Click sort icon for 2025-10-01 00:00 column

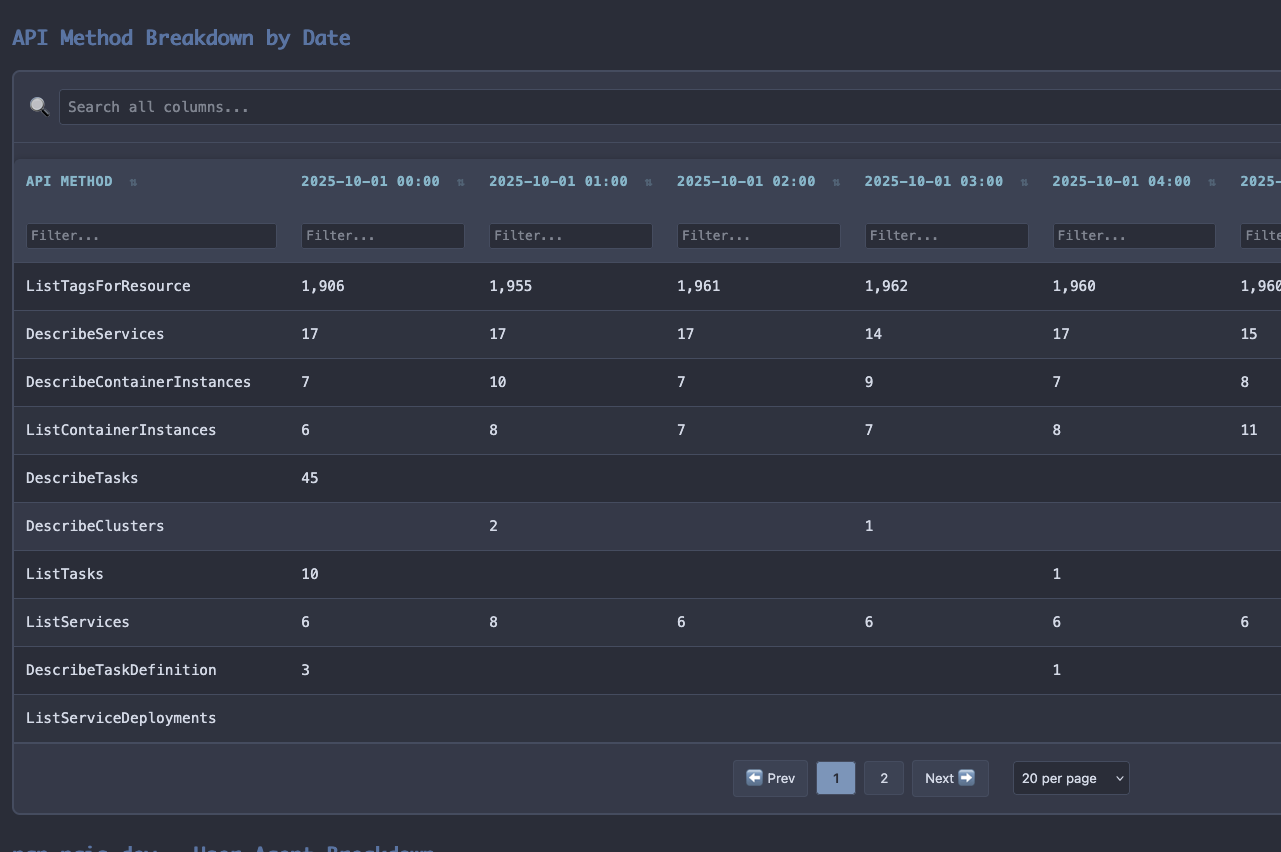tap(461, 182)
